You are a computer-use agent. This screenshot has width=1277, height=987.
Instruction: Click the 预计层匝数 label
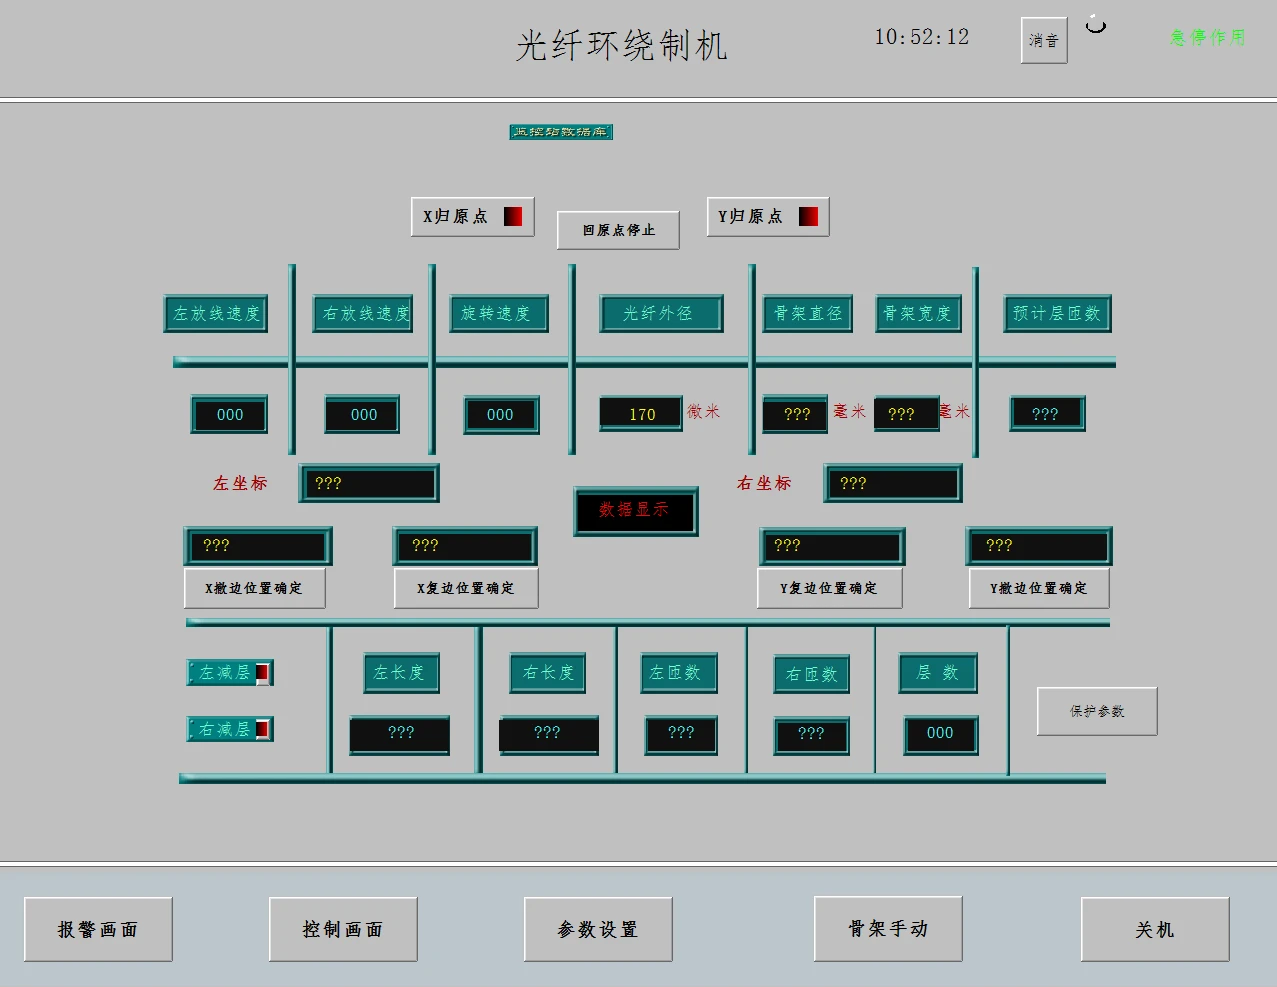tap(1057, 314)
